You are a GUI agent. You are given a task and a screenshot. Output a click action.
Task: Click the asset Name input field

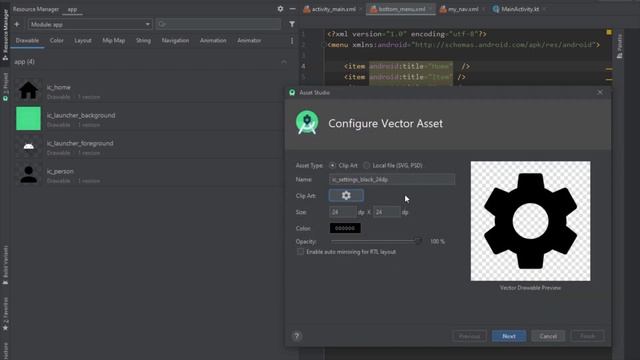pos(392,179)
